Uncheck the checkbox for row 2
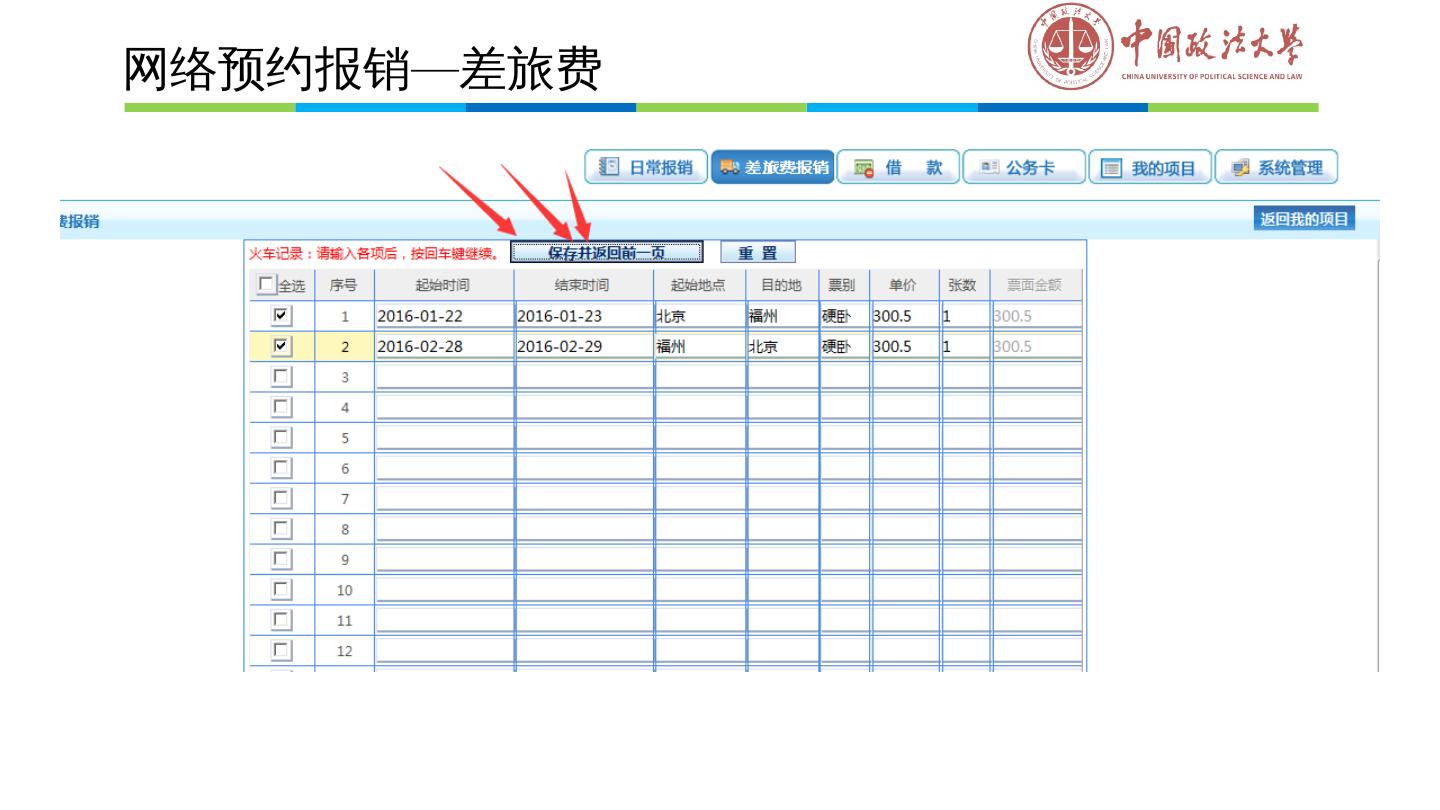The width and height of the screenshot is (1440, 810). tap(281, 346)
